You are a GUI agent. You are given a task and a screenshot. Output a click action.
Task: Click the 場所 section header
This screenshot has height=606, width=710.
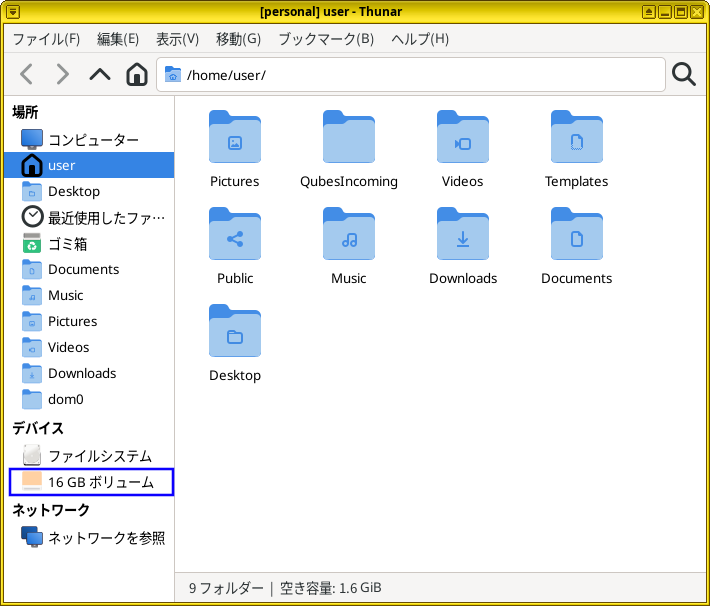25,112
